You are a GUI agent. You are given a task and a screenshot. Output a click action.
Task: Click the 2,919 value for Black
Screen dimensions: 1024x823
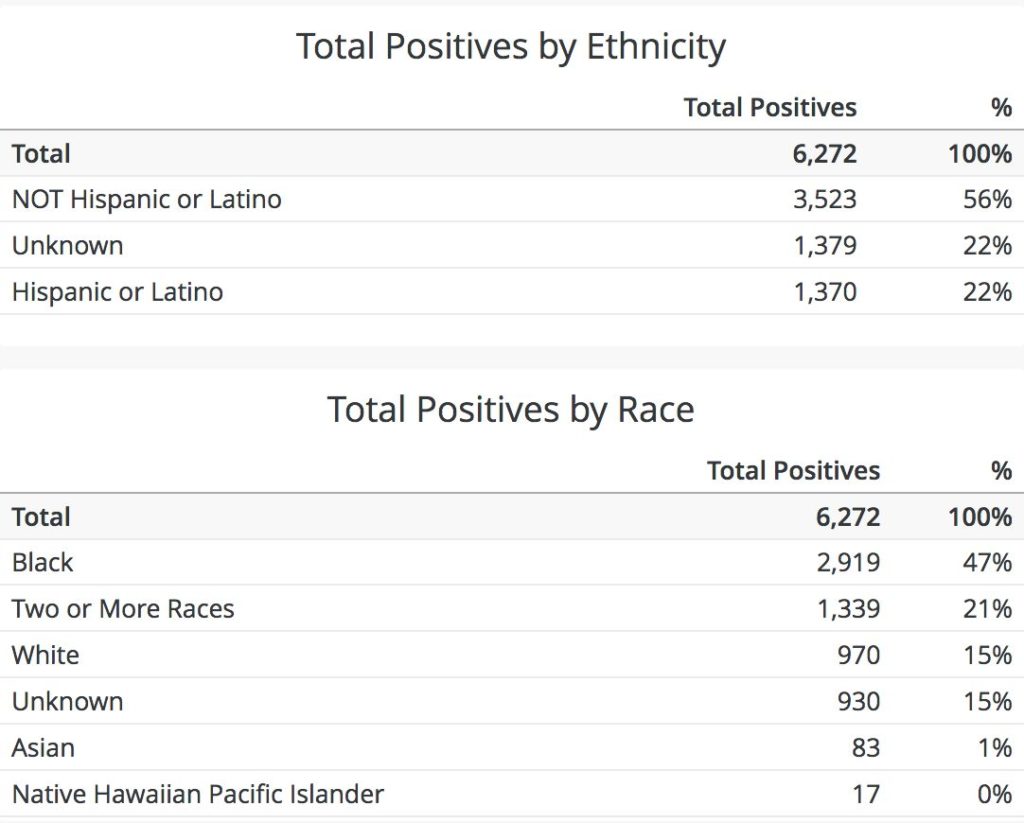click(848, 562)
